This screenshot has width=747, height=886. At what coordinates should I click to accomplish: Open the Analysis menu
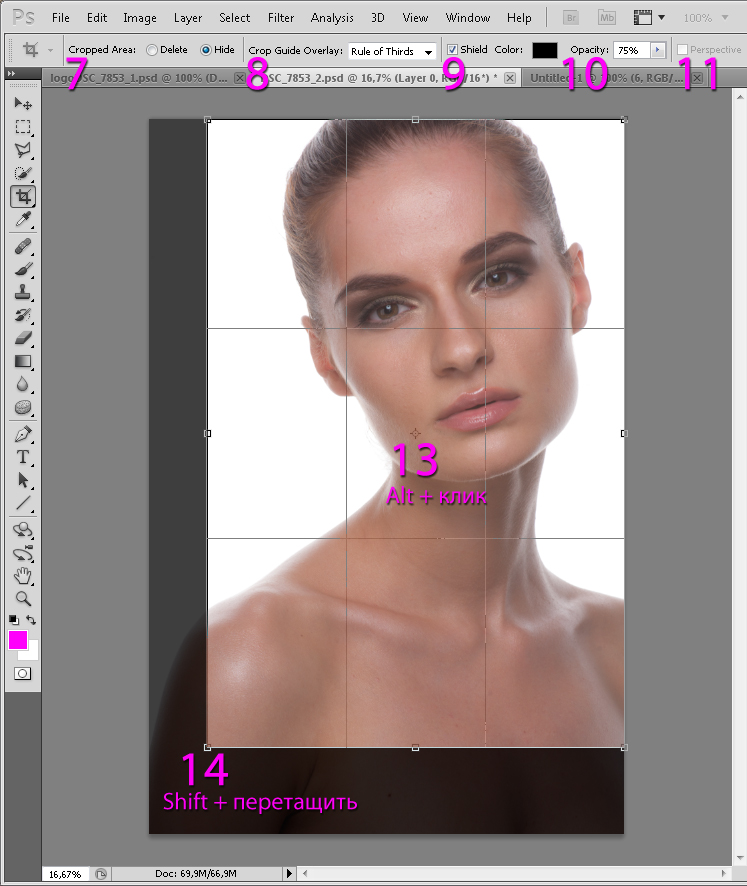pos(332,18)
